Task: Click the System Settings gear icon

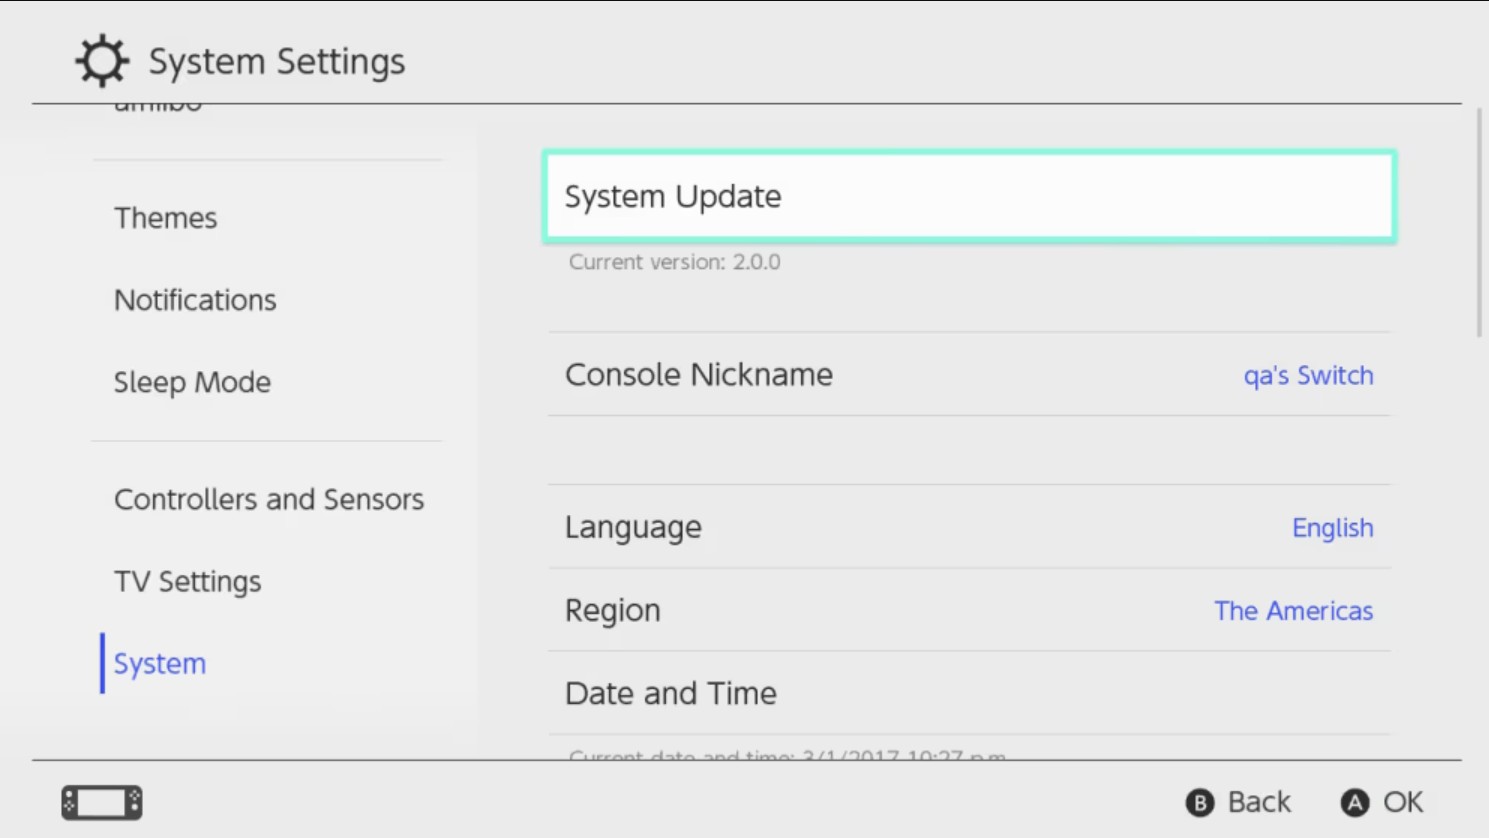Action: (x=101, y=60)
